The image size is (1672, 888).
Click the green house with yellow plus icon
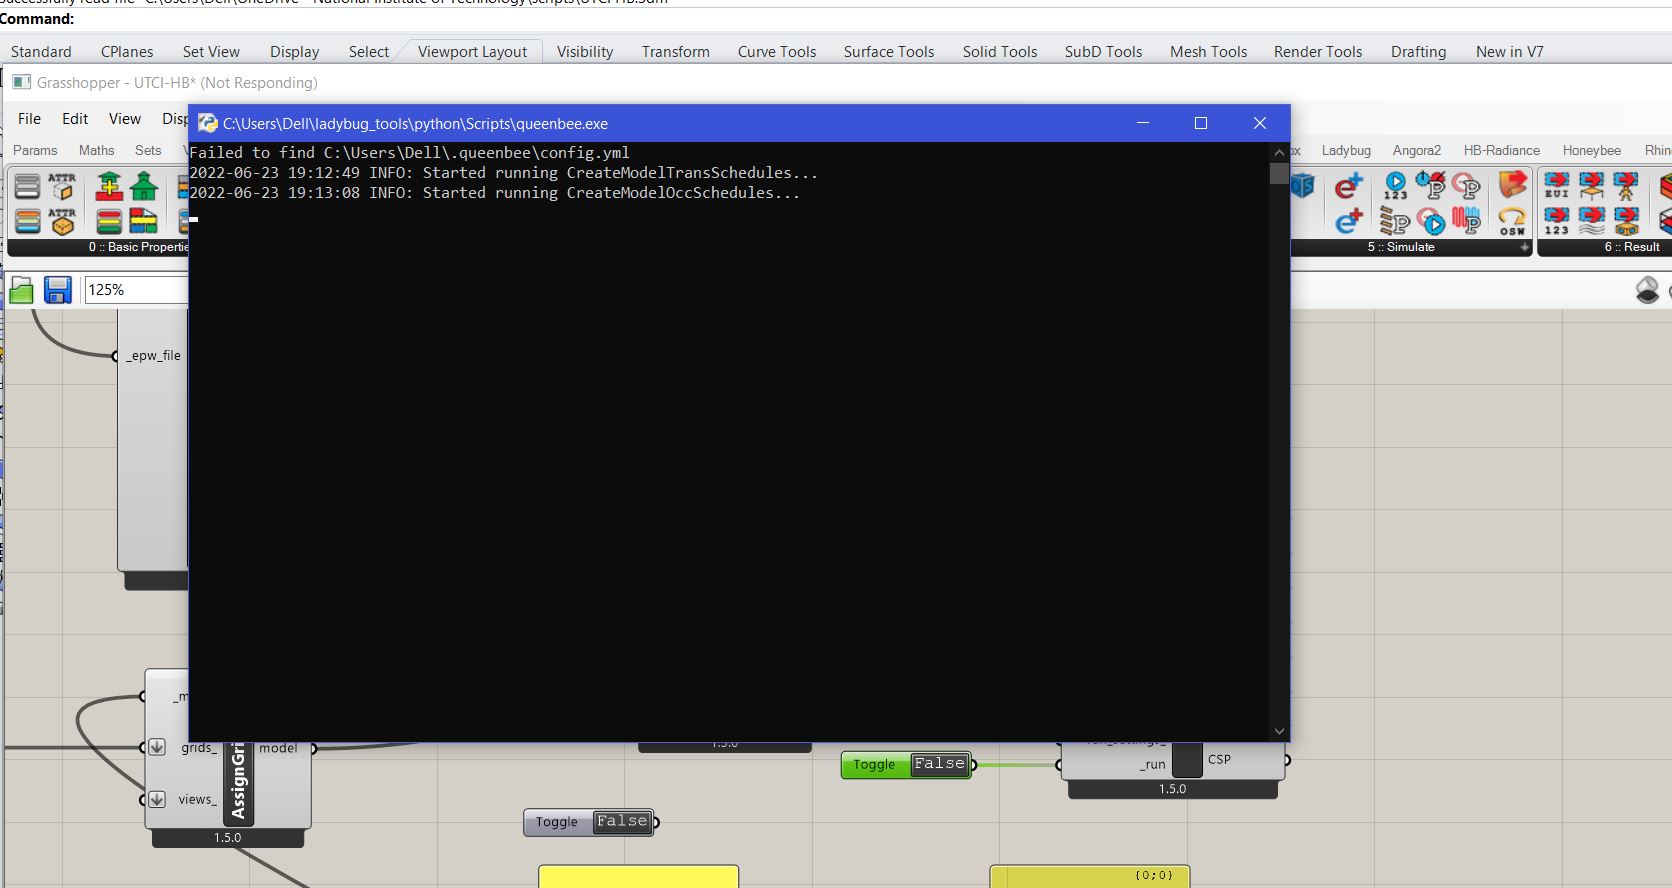109,186
